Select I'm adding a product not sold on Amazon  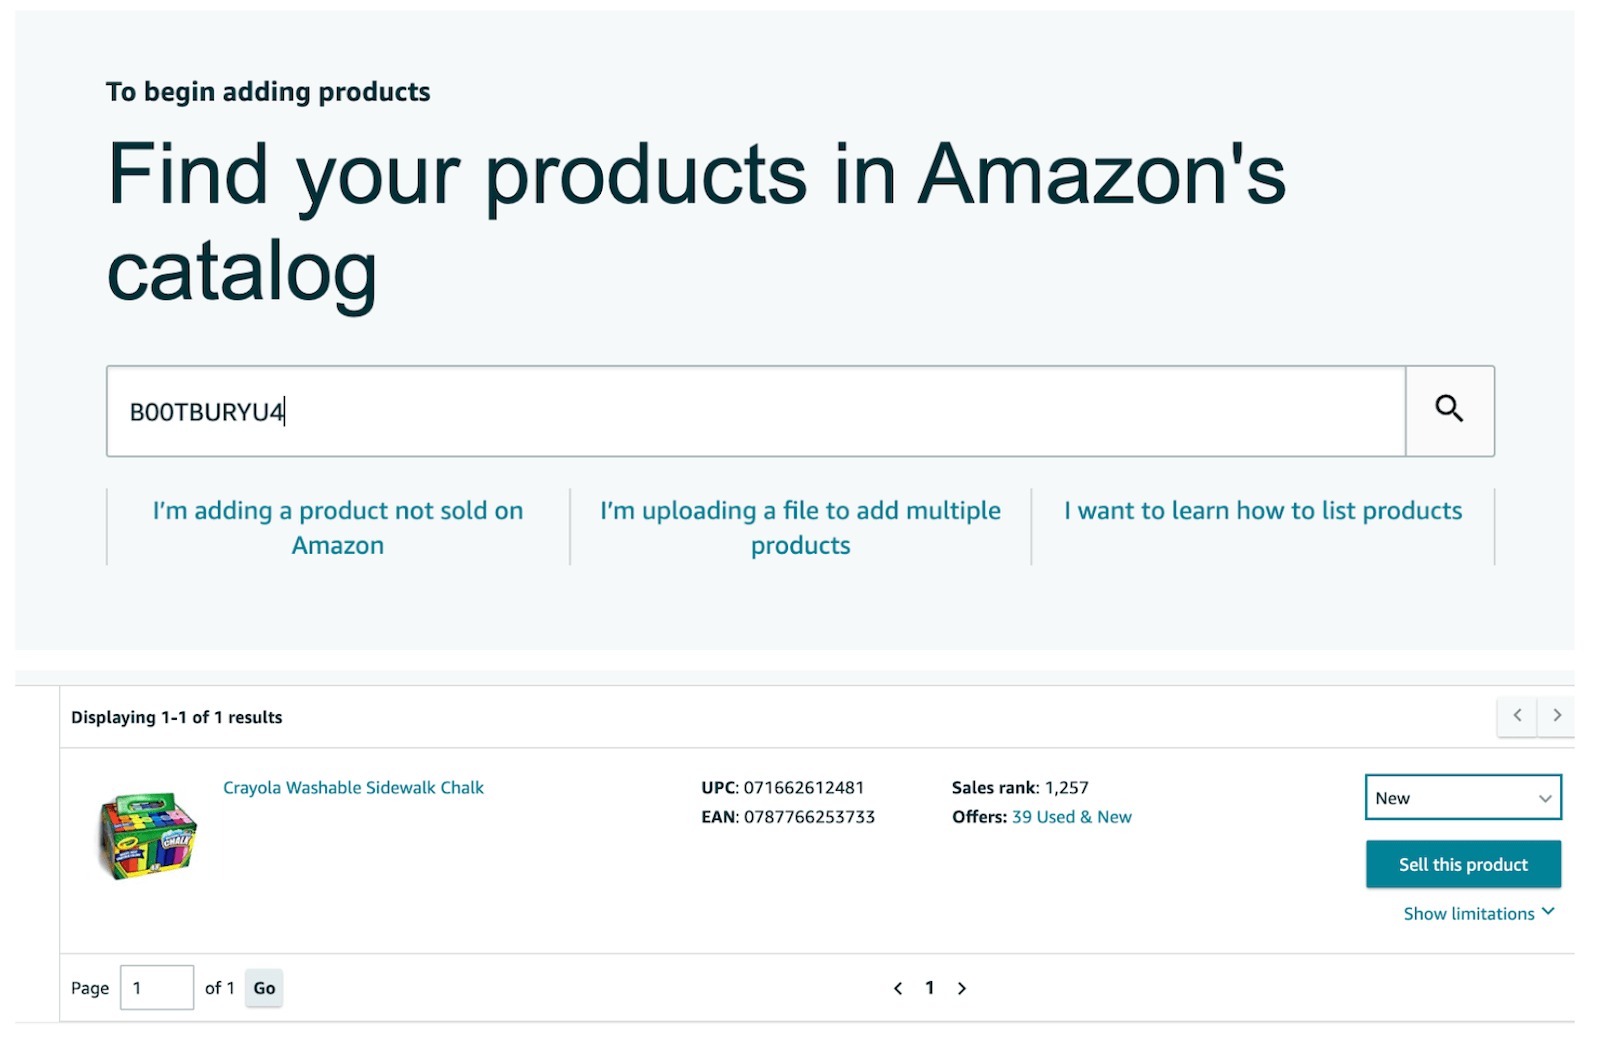tap(338, 527)
